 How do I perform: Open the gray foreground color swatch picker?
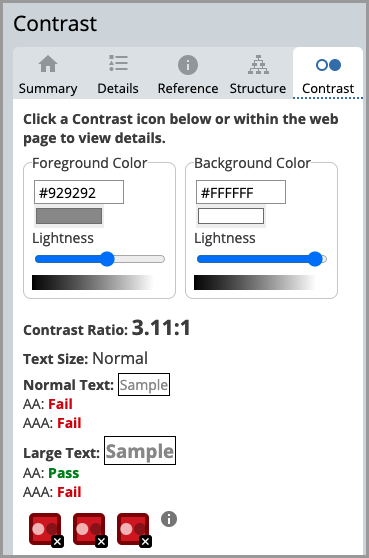69,216
